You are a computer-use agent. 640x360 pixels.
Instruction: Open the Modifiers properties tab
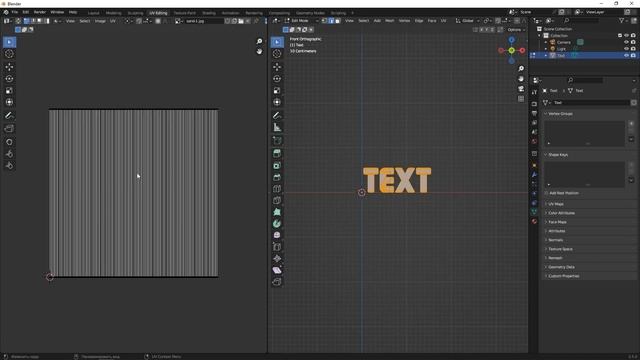point(534,175)
